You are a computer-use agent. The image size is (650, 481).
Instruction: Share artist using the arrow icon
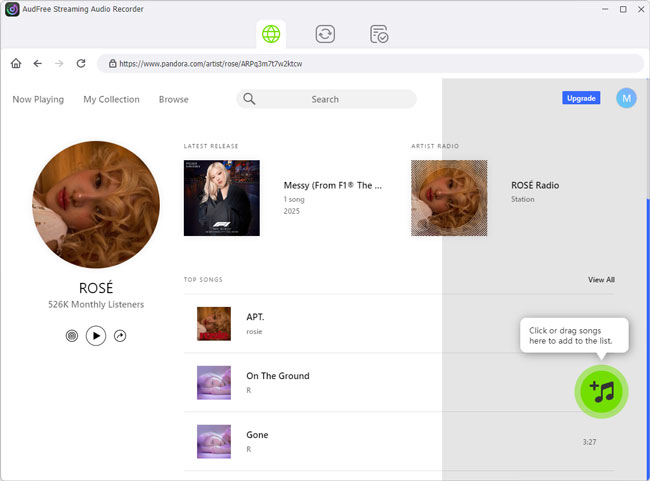pyautogui.click(x=120, y=336)
